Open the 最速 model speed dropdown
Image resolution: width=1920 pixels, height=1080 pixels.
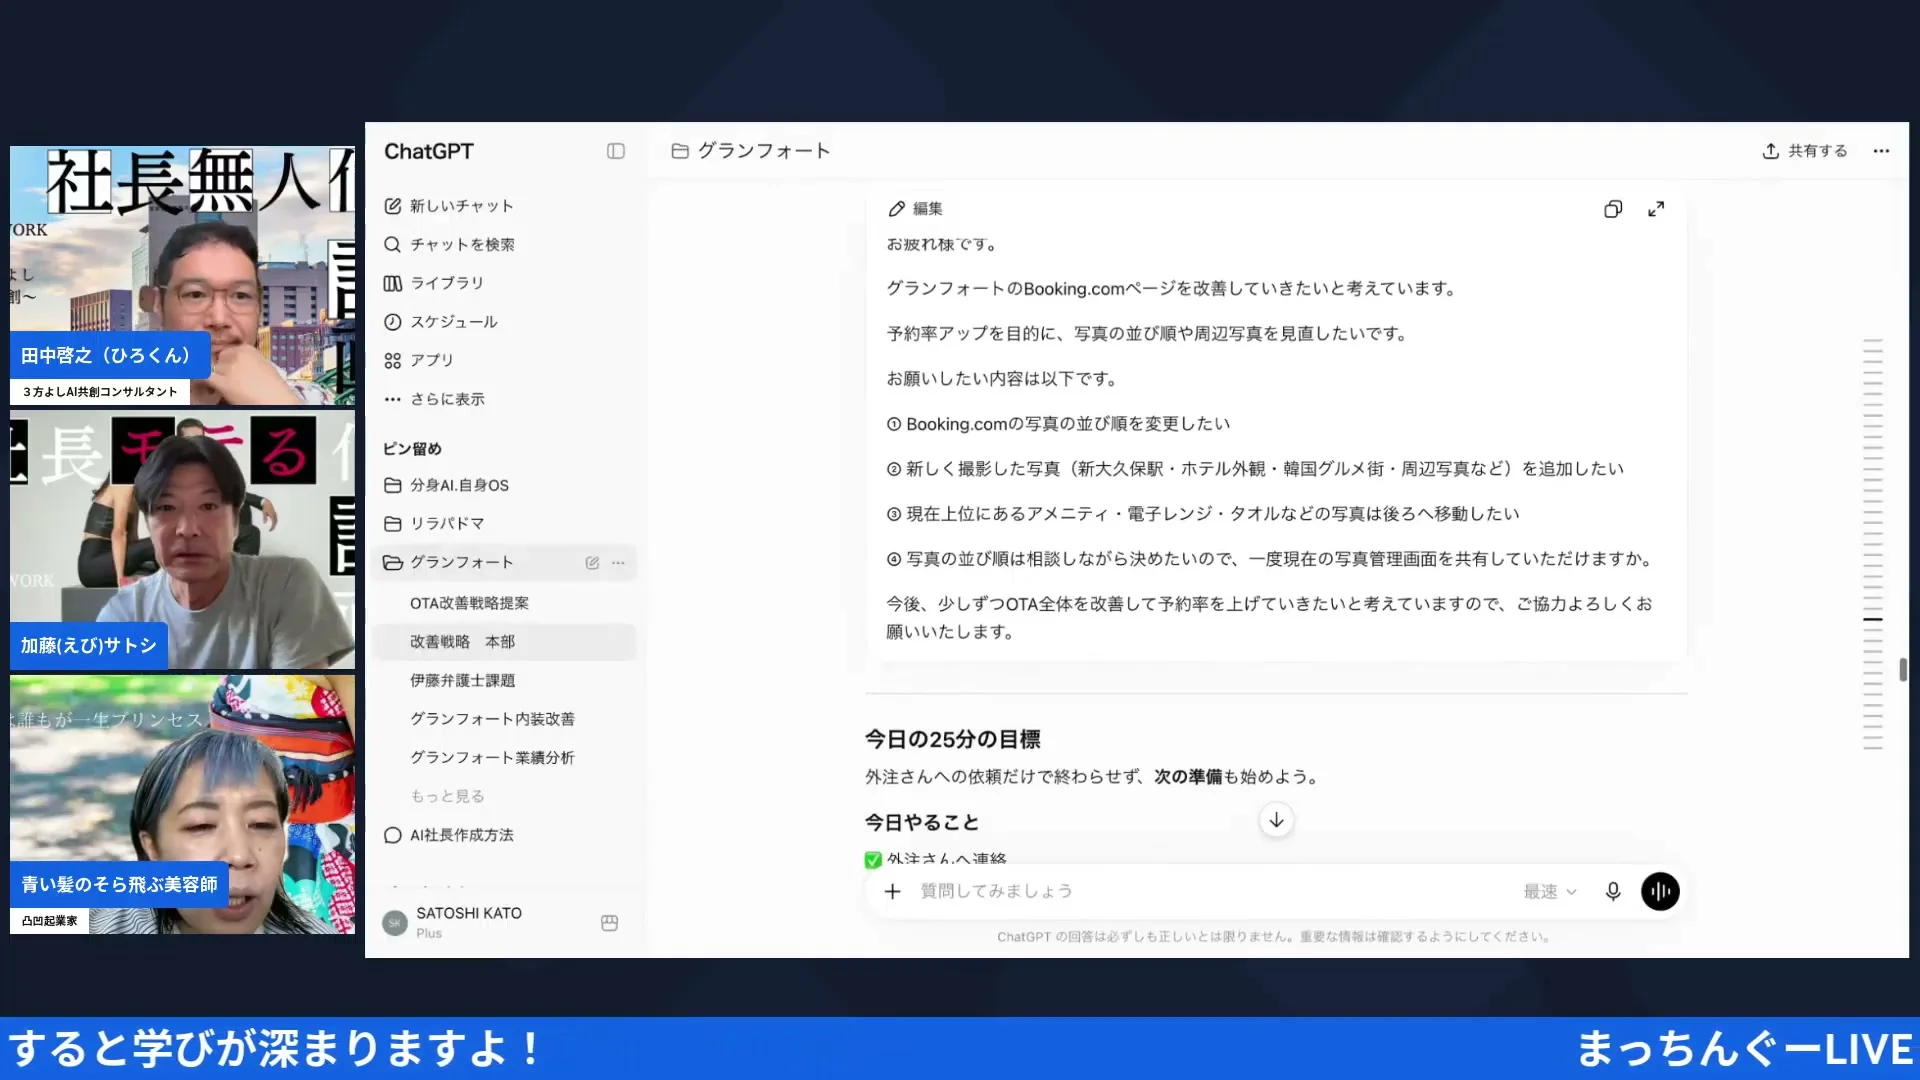tap(1550, 892)
